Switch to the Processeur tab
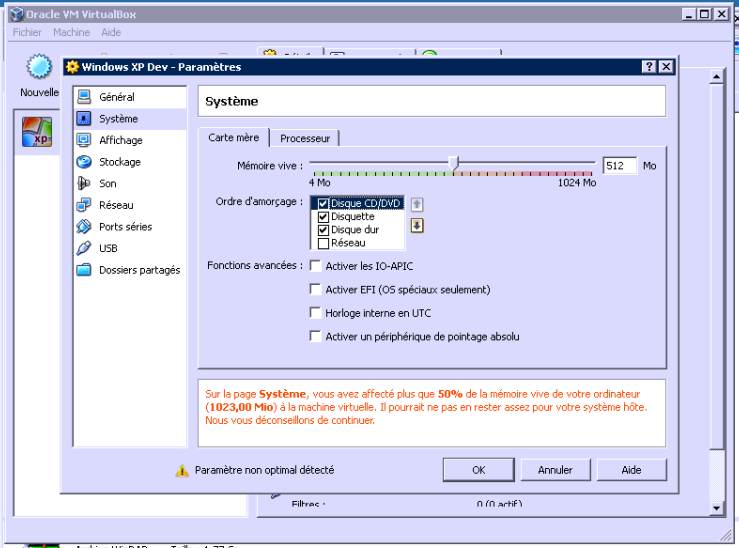The width and height of the screenshot is (739, 548). [305, 138]
